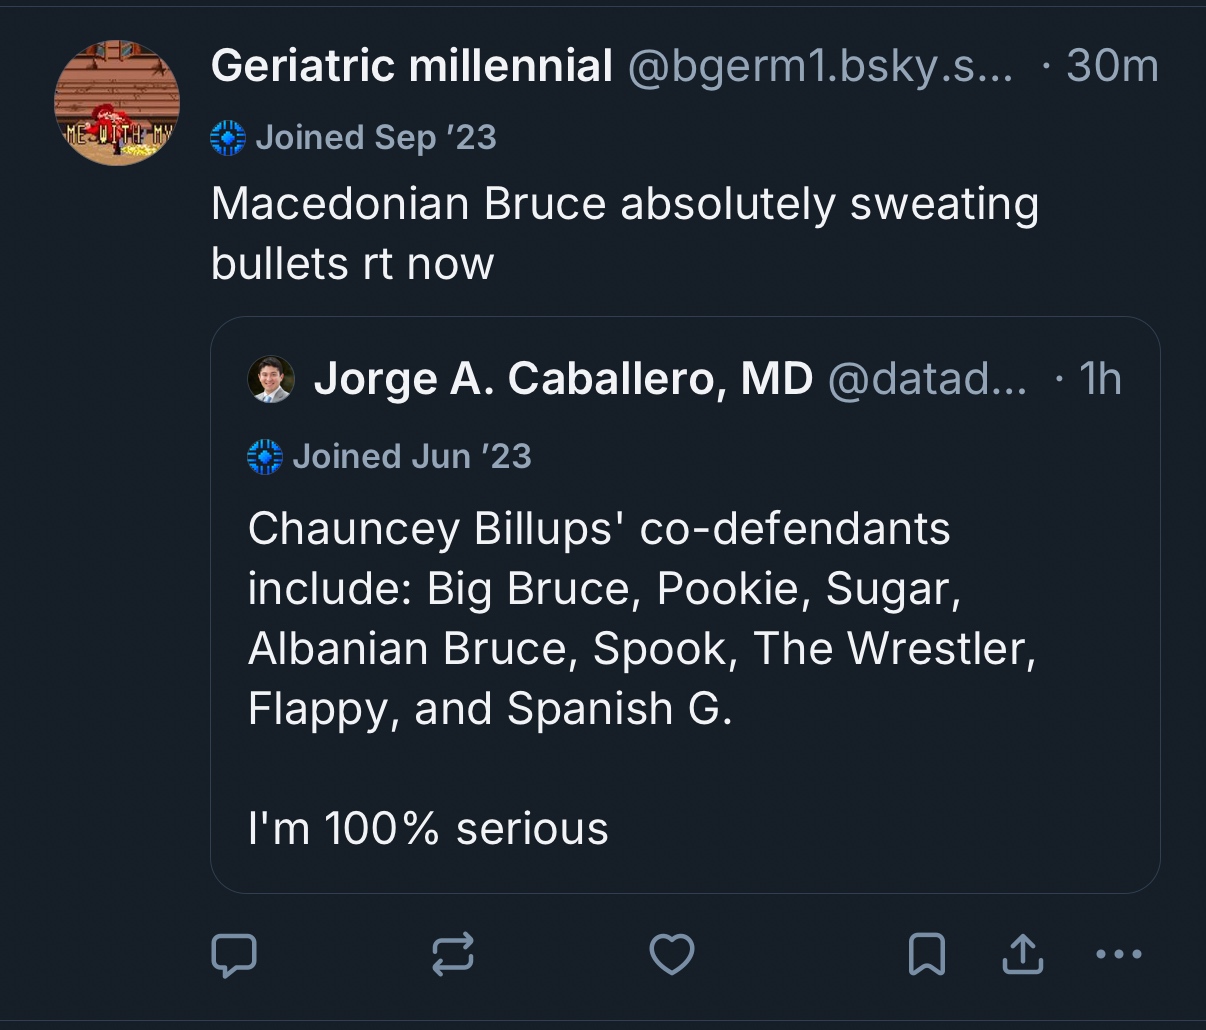Like the post with heart icon
This screenshot has height=1030, width=1206.
671,954
